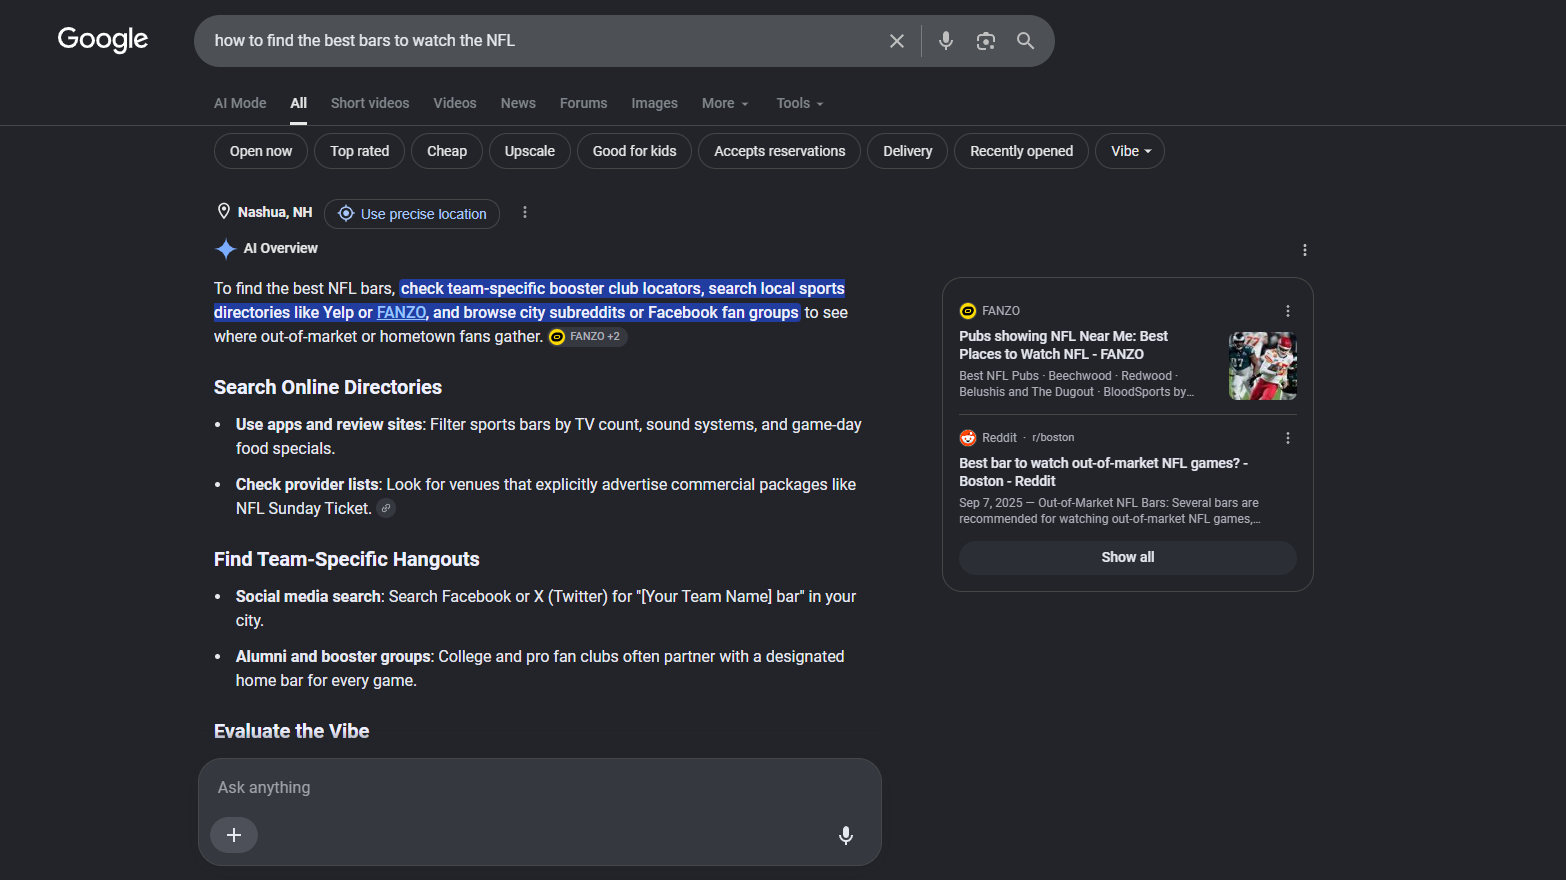Open the Tools dropdown
The width and height of the screenshot is (1566, 880).
click(800, 103)
